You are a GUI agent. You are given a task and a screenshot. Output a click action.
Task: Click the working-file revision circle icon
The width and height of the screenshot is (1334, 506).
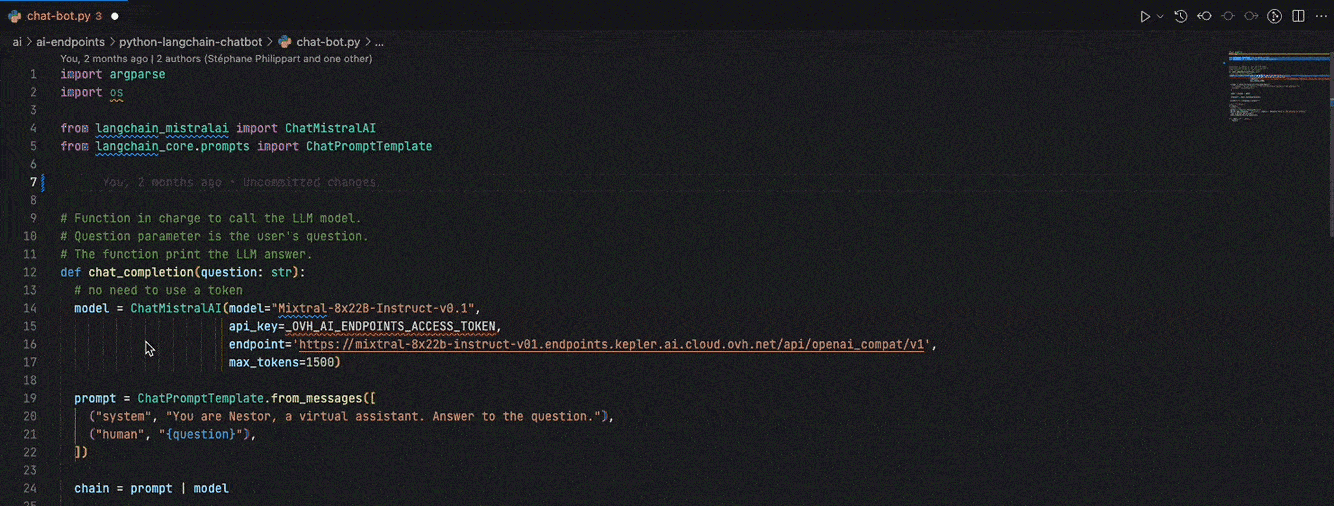1228,16
